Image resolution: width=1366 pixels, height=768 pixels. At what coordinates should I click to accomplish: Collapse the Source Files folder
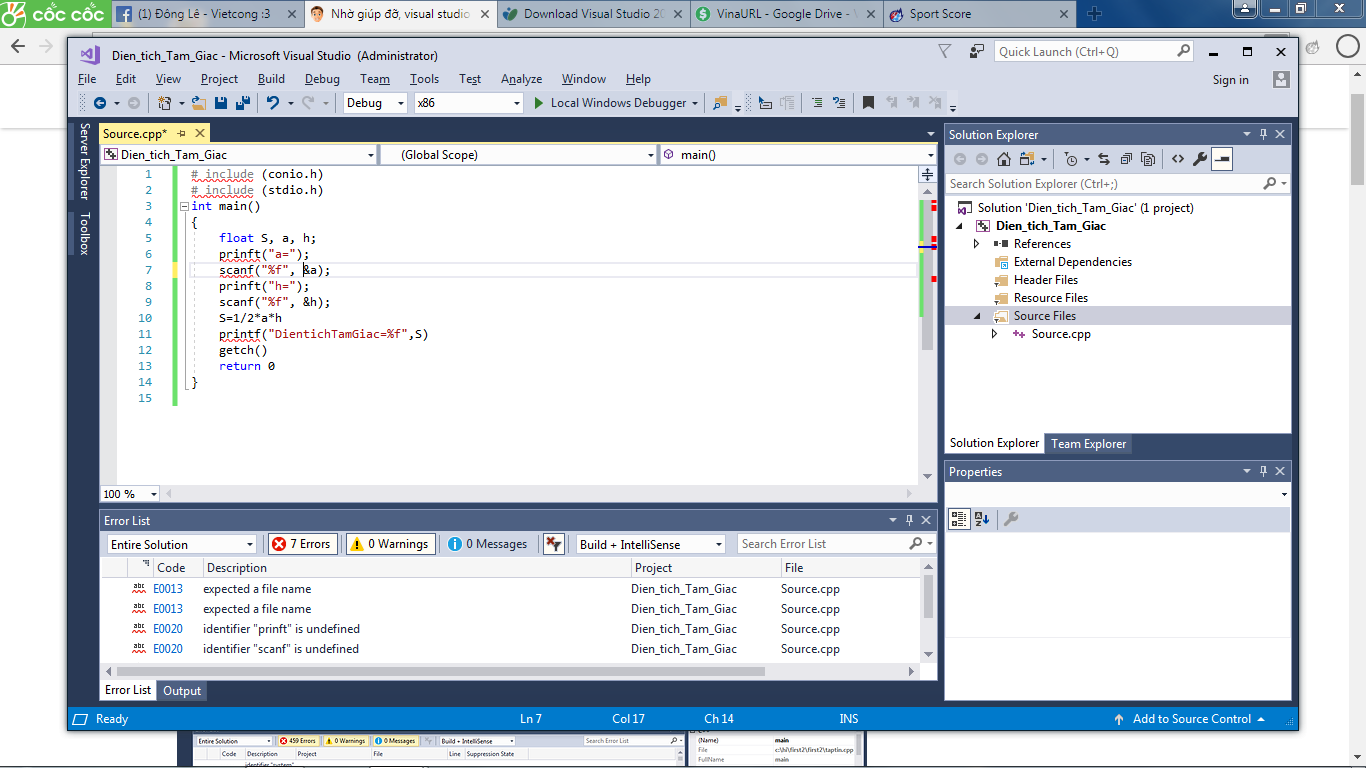(977, 316)
